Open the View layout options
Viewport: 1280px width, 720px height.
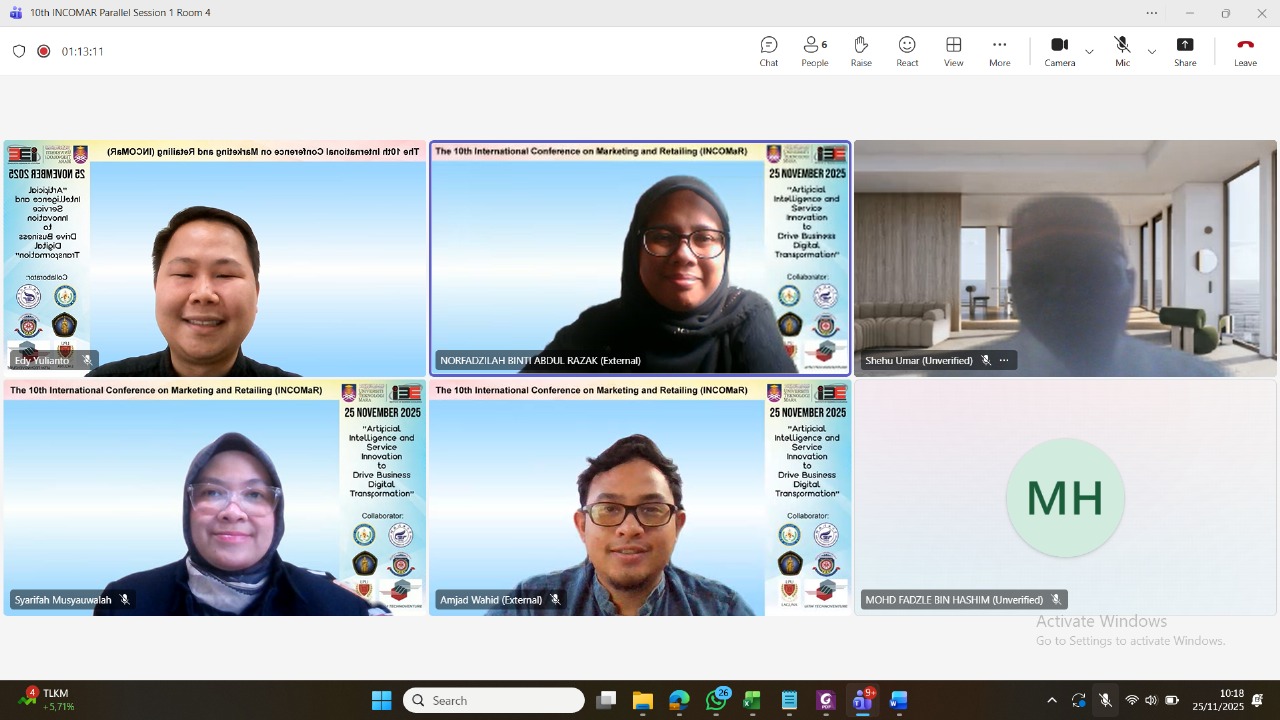pyautogui.click(x=953, y=51)
